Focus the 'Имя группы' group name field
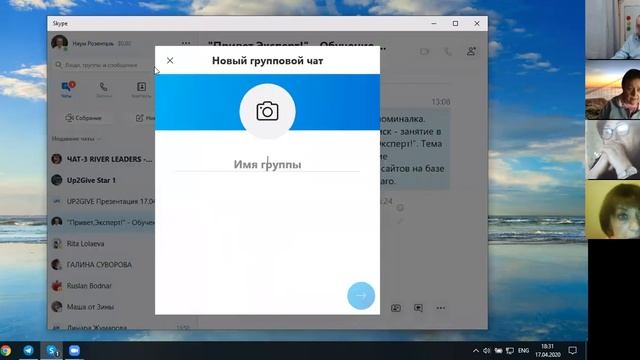Screen dimensions: 640x360 click(267, 164)
